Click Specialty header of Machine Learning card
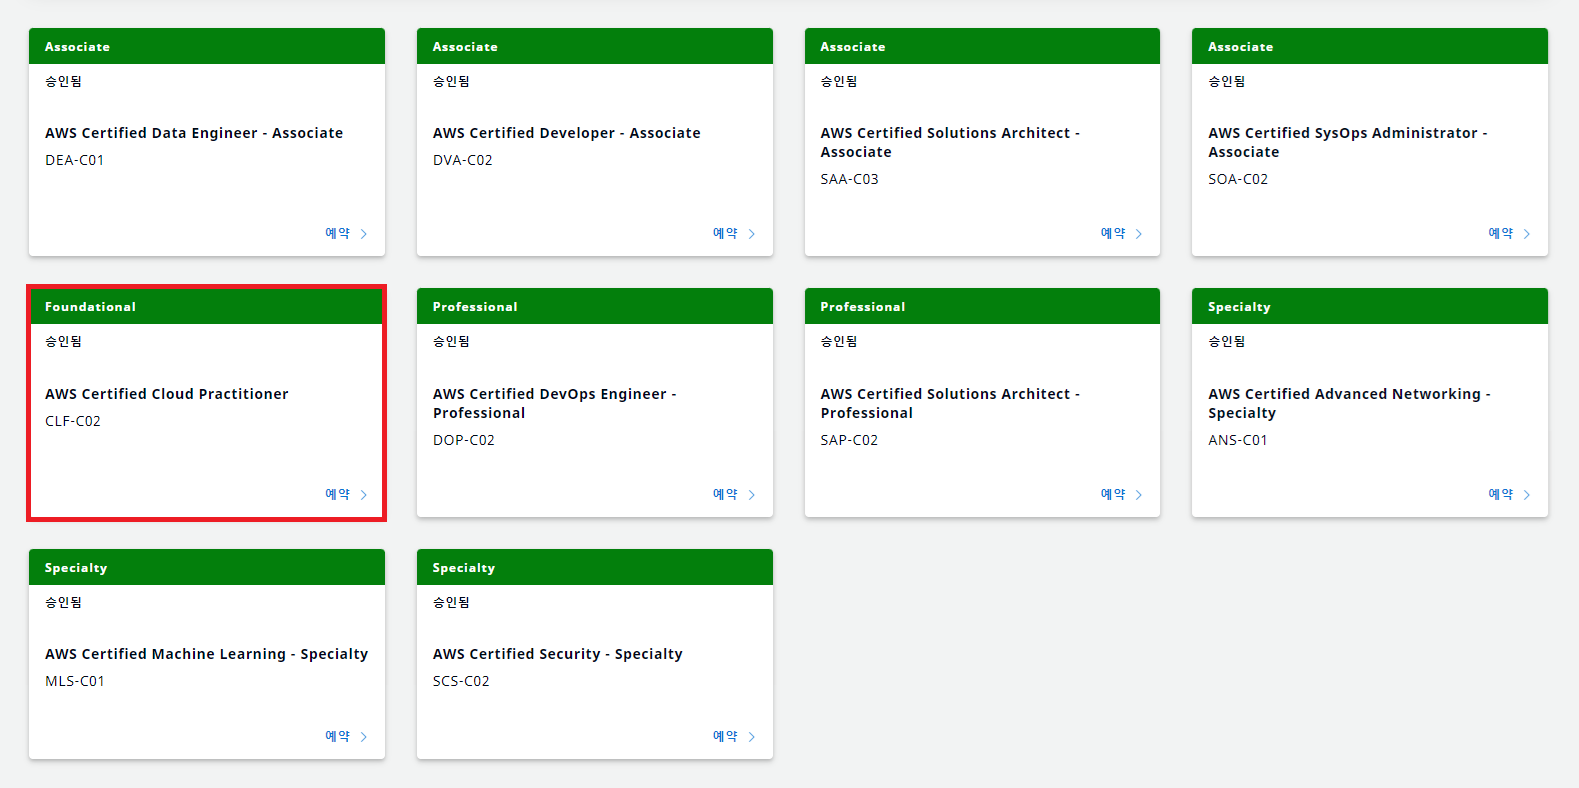Screen dimensions: 1579x788 click(207, 567)
